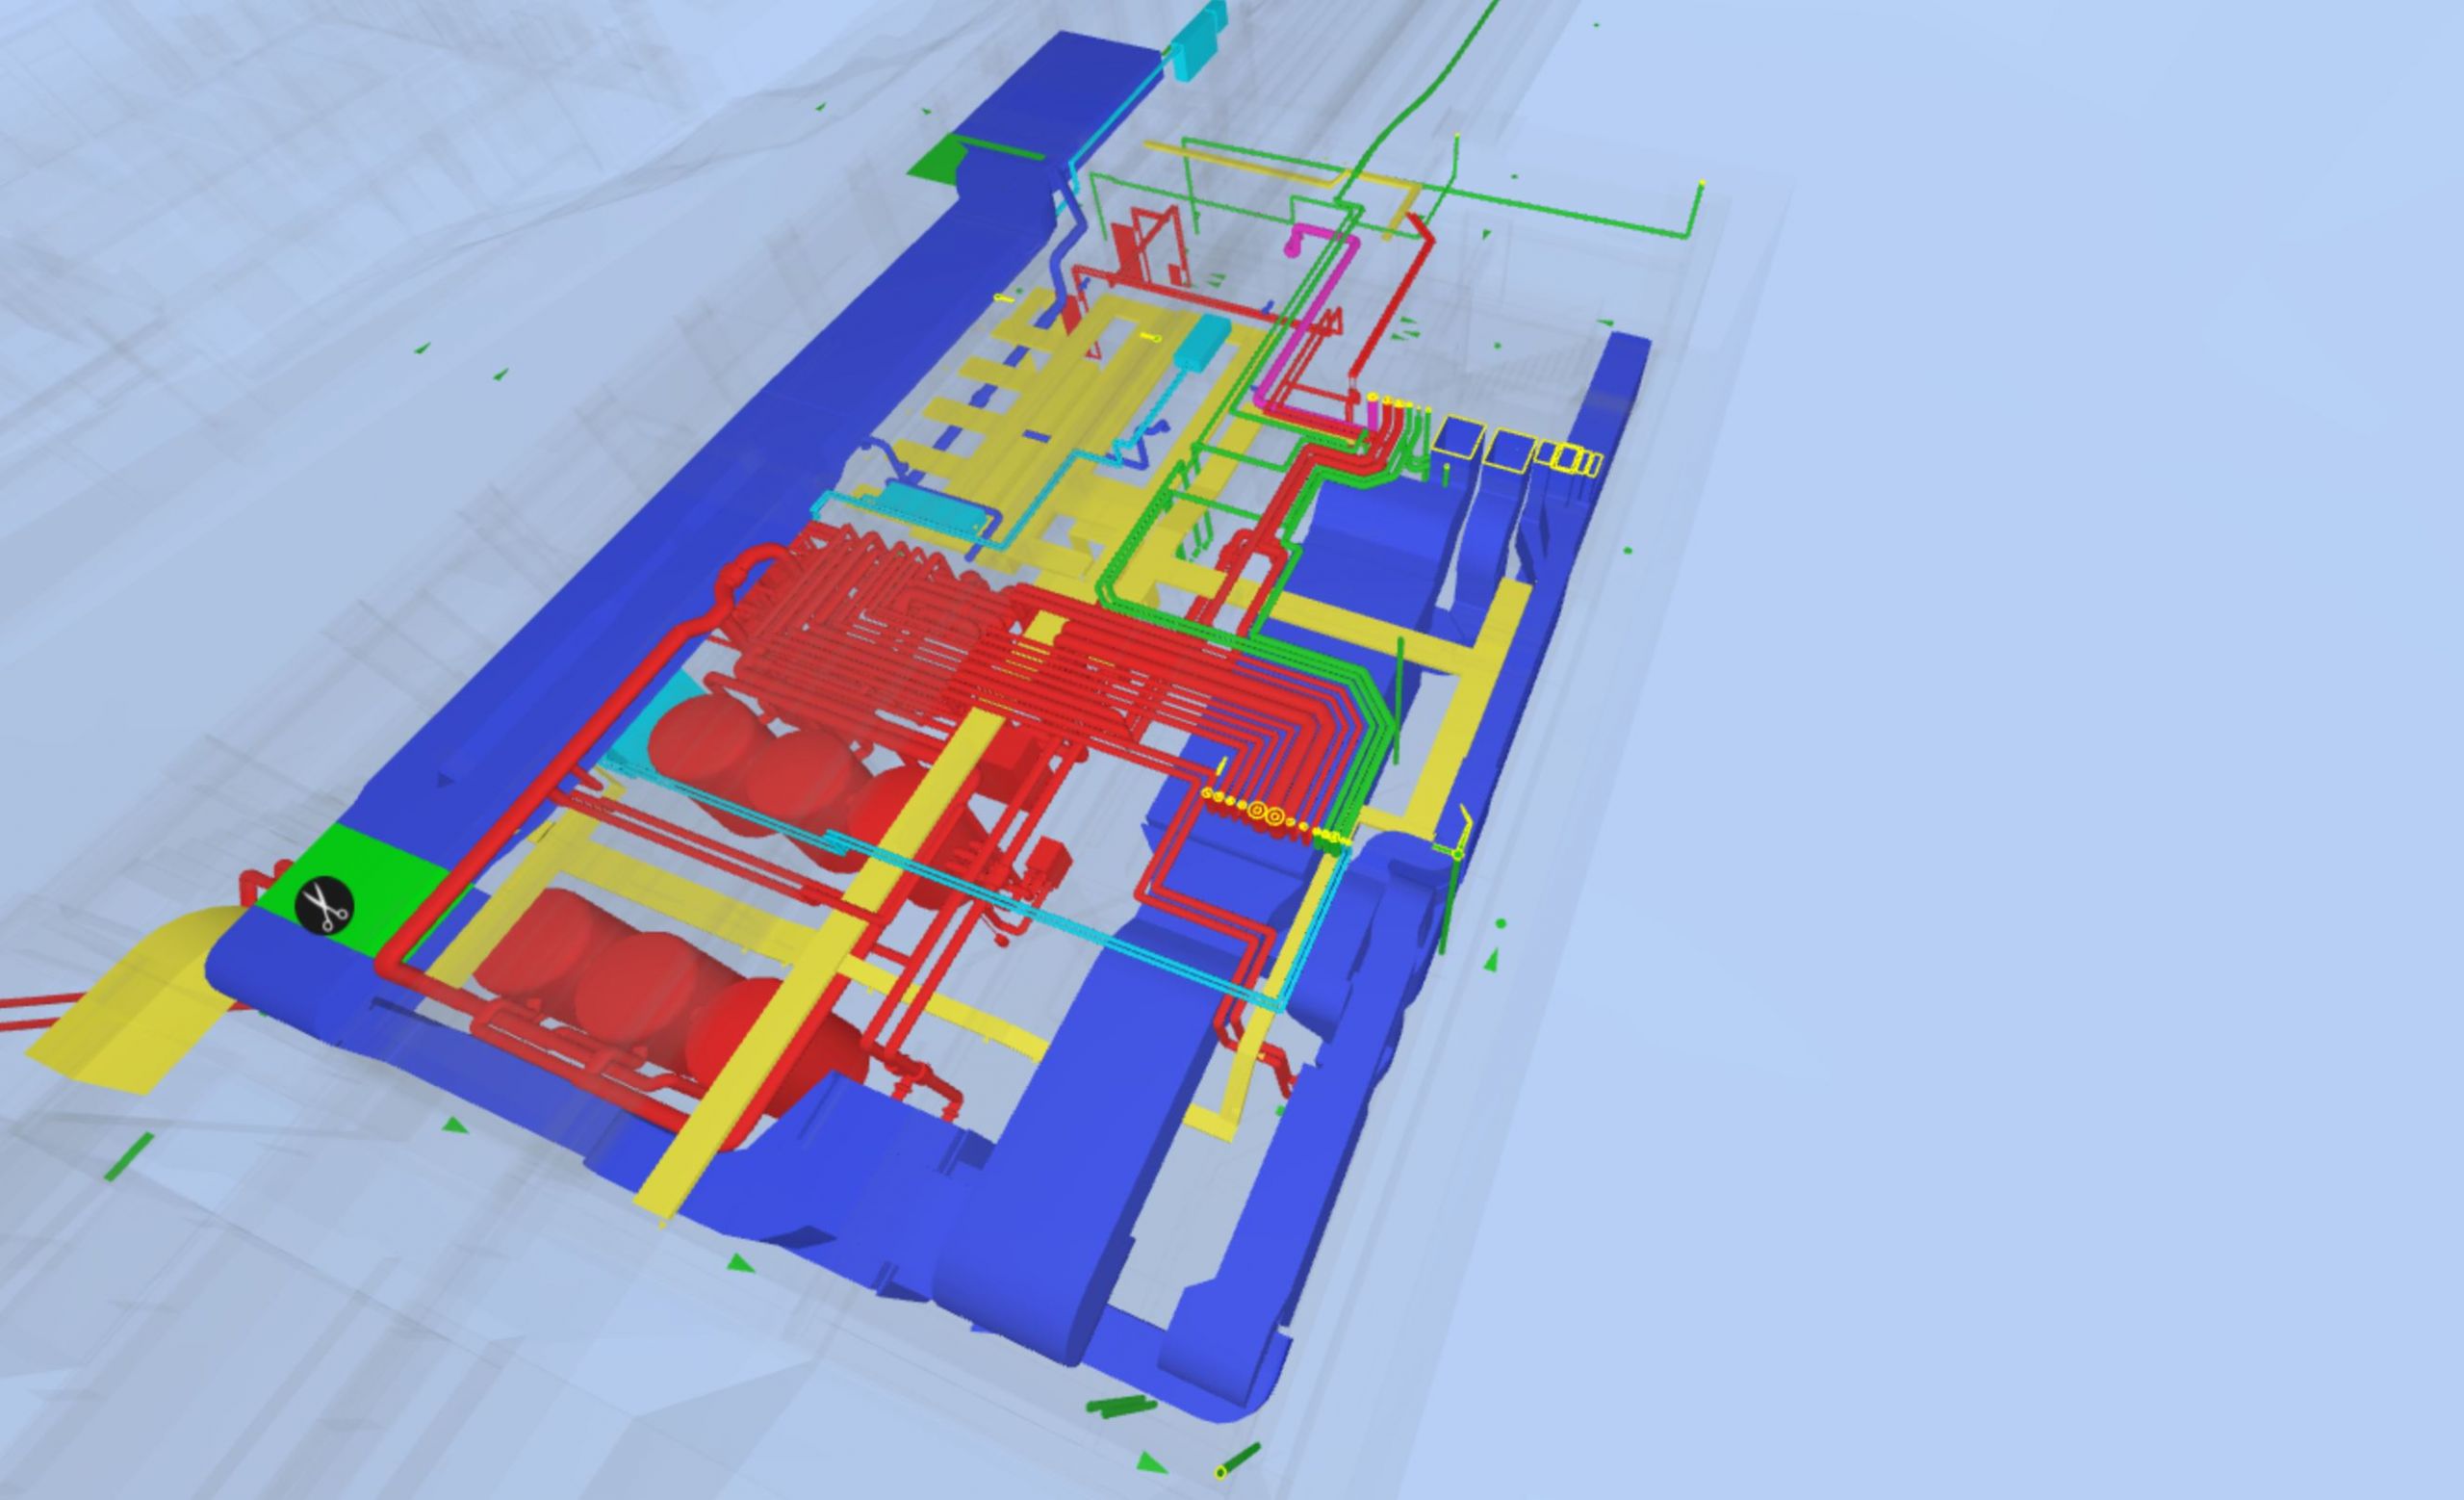Click the scissors section-cut marker

(x=323, y=906)
